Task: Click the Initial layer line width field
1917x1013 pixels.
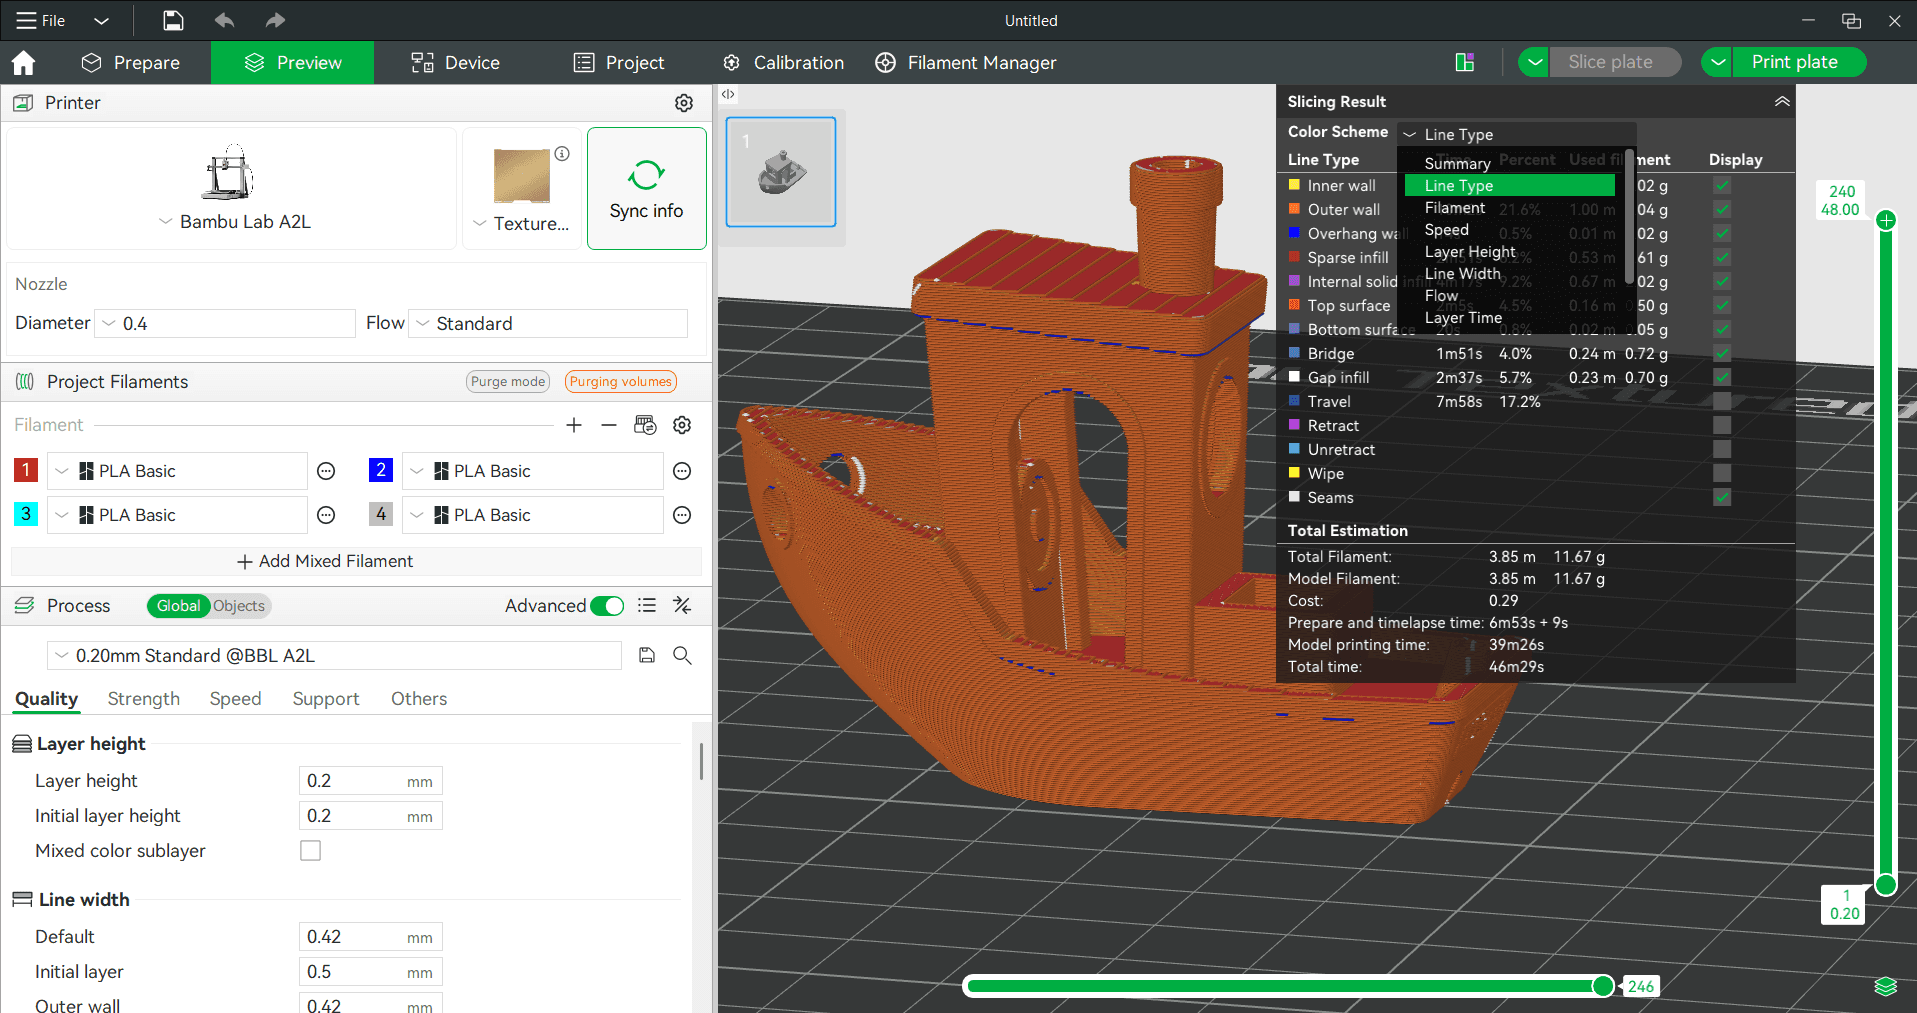Action: point(370,972)
